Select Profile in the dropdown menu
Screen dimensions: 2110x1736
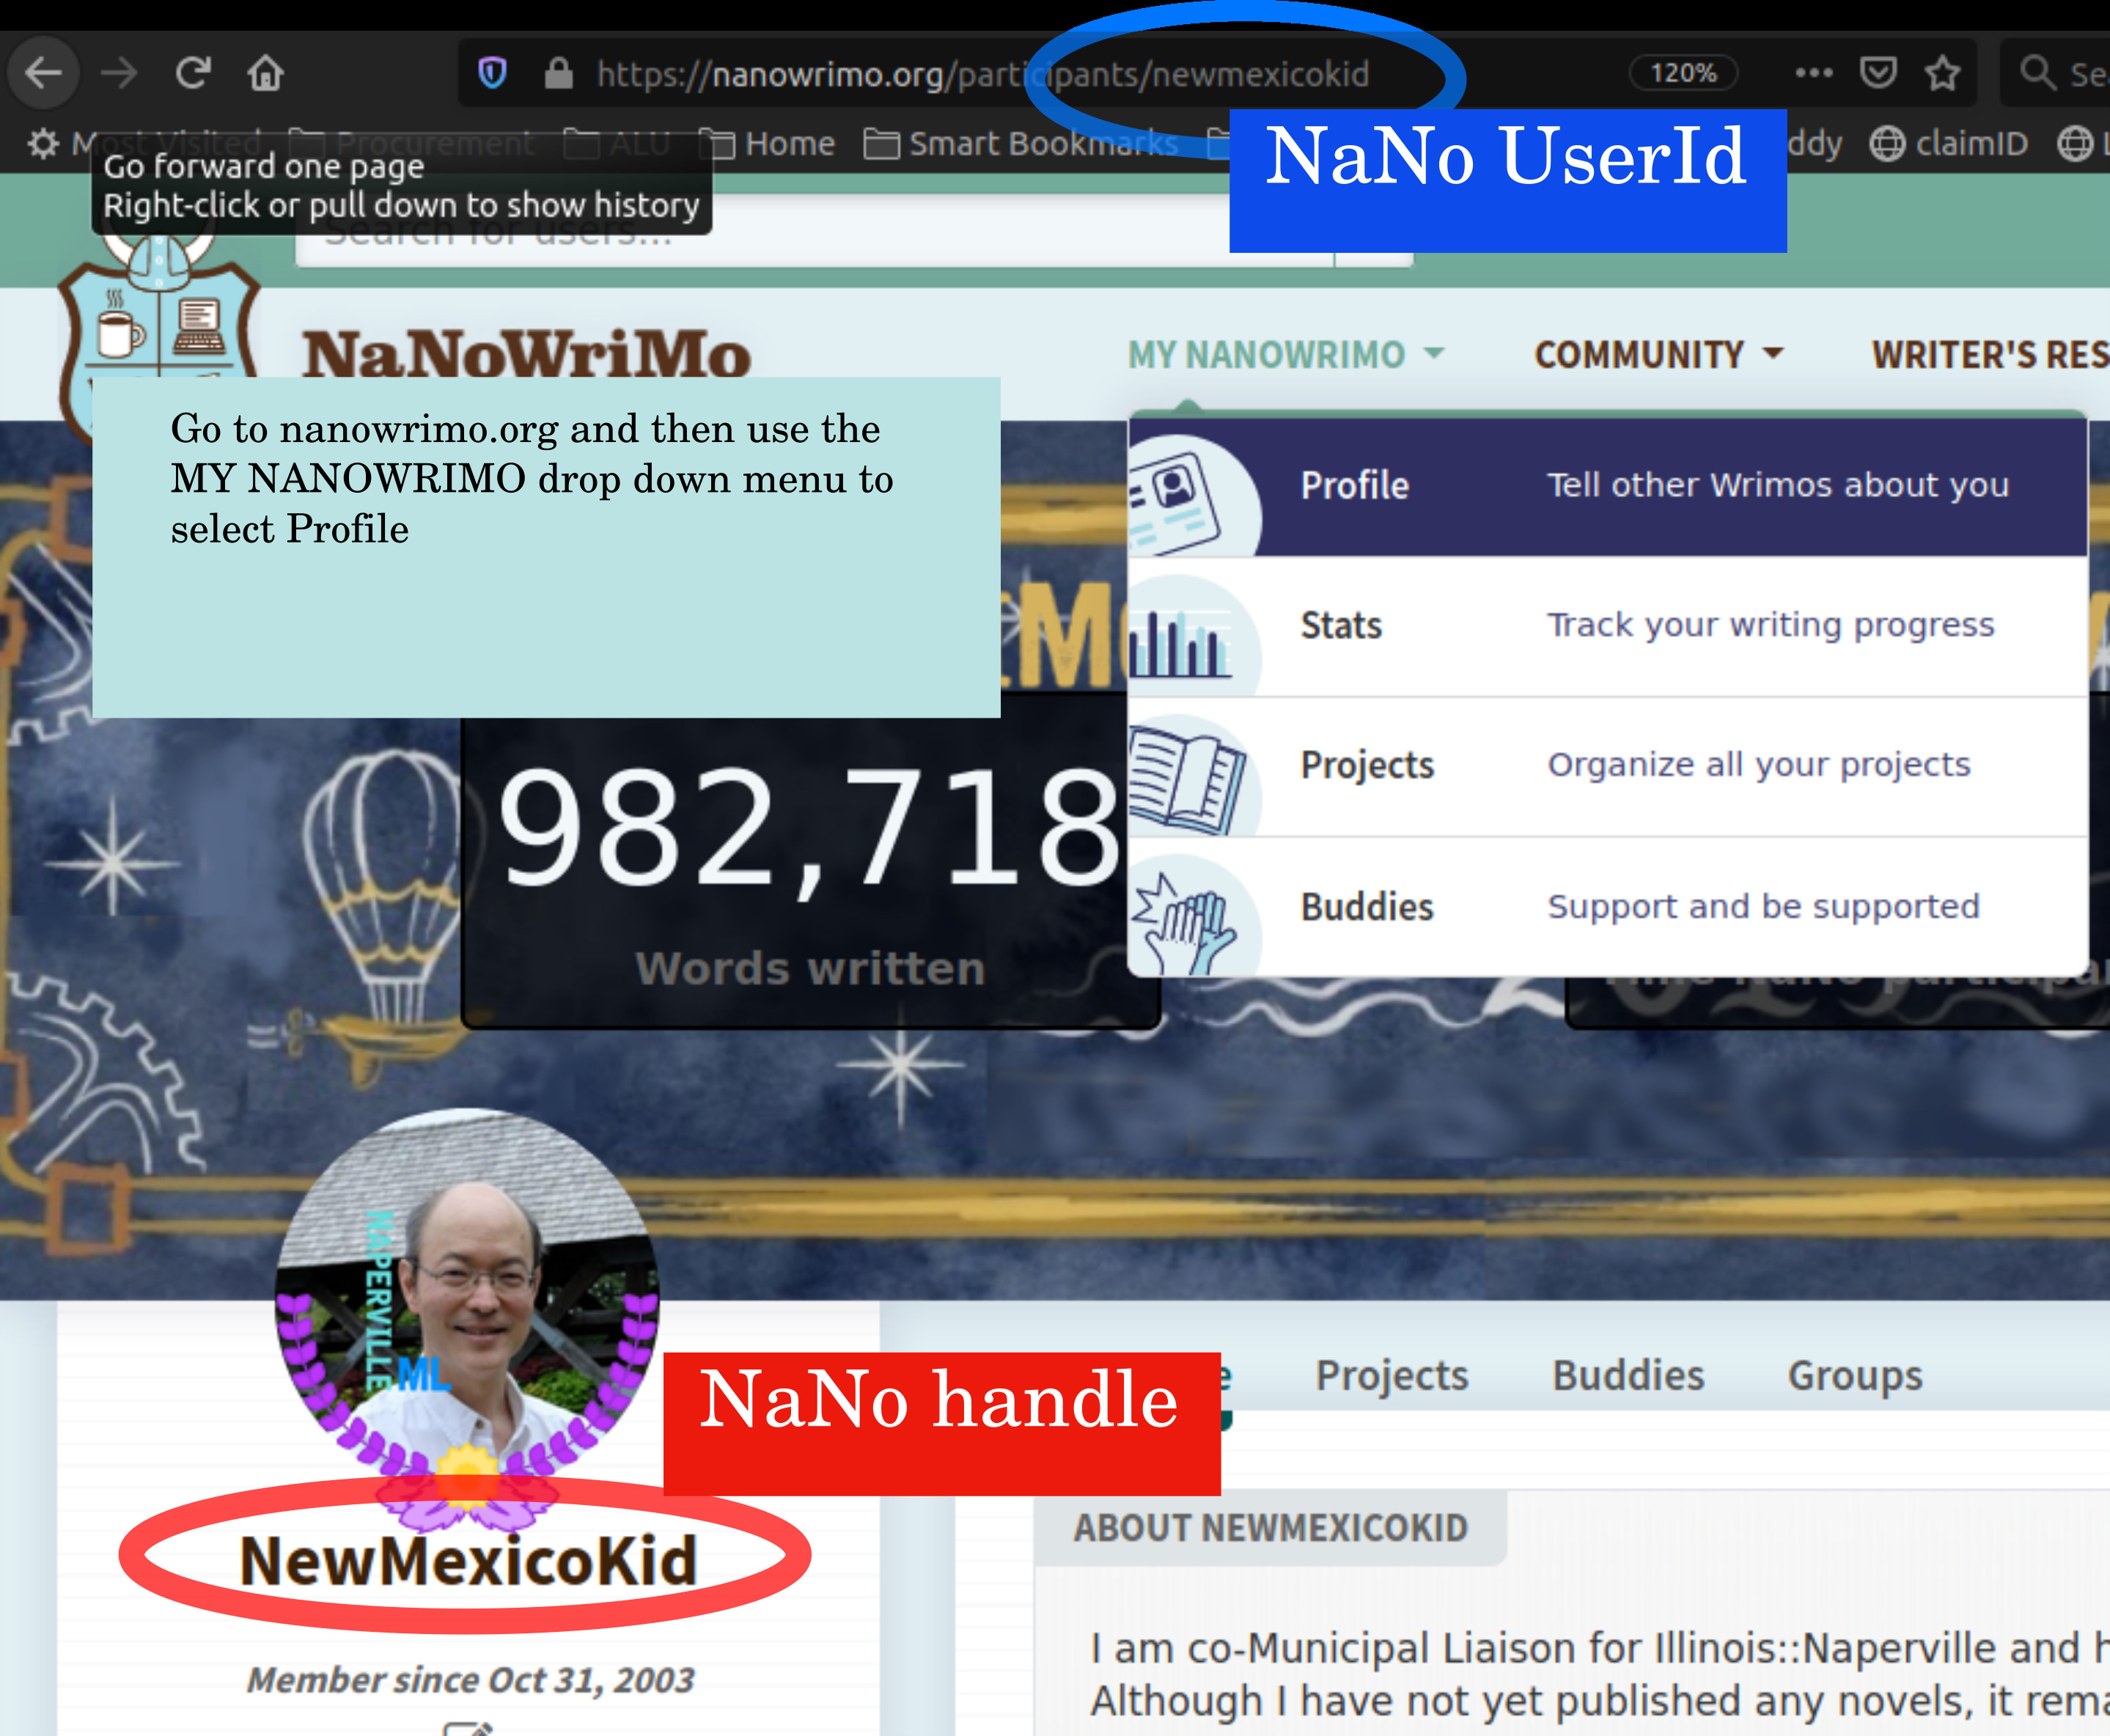click(x=1607, y=486)
